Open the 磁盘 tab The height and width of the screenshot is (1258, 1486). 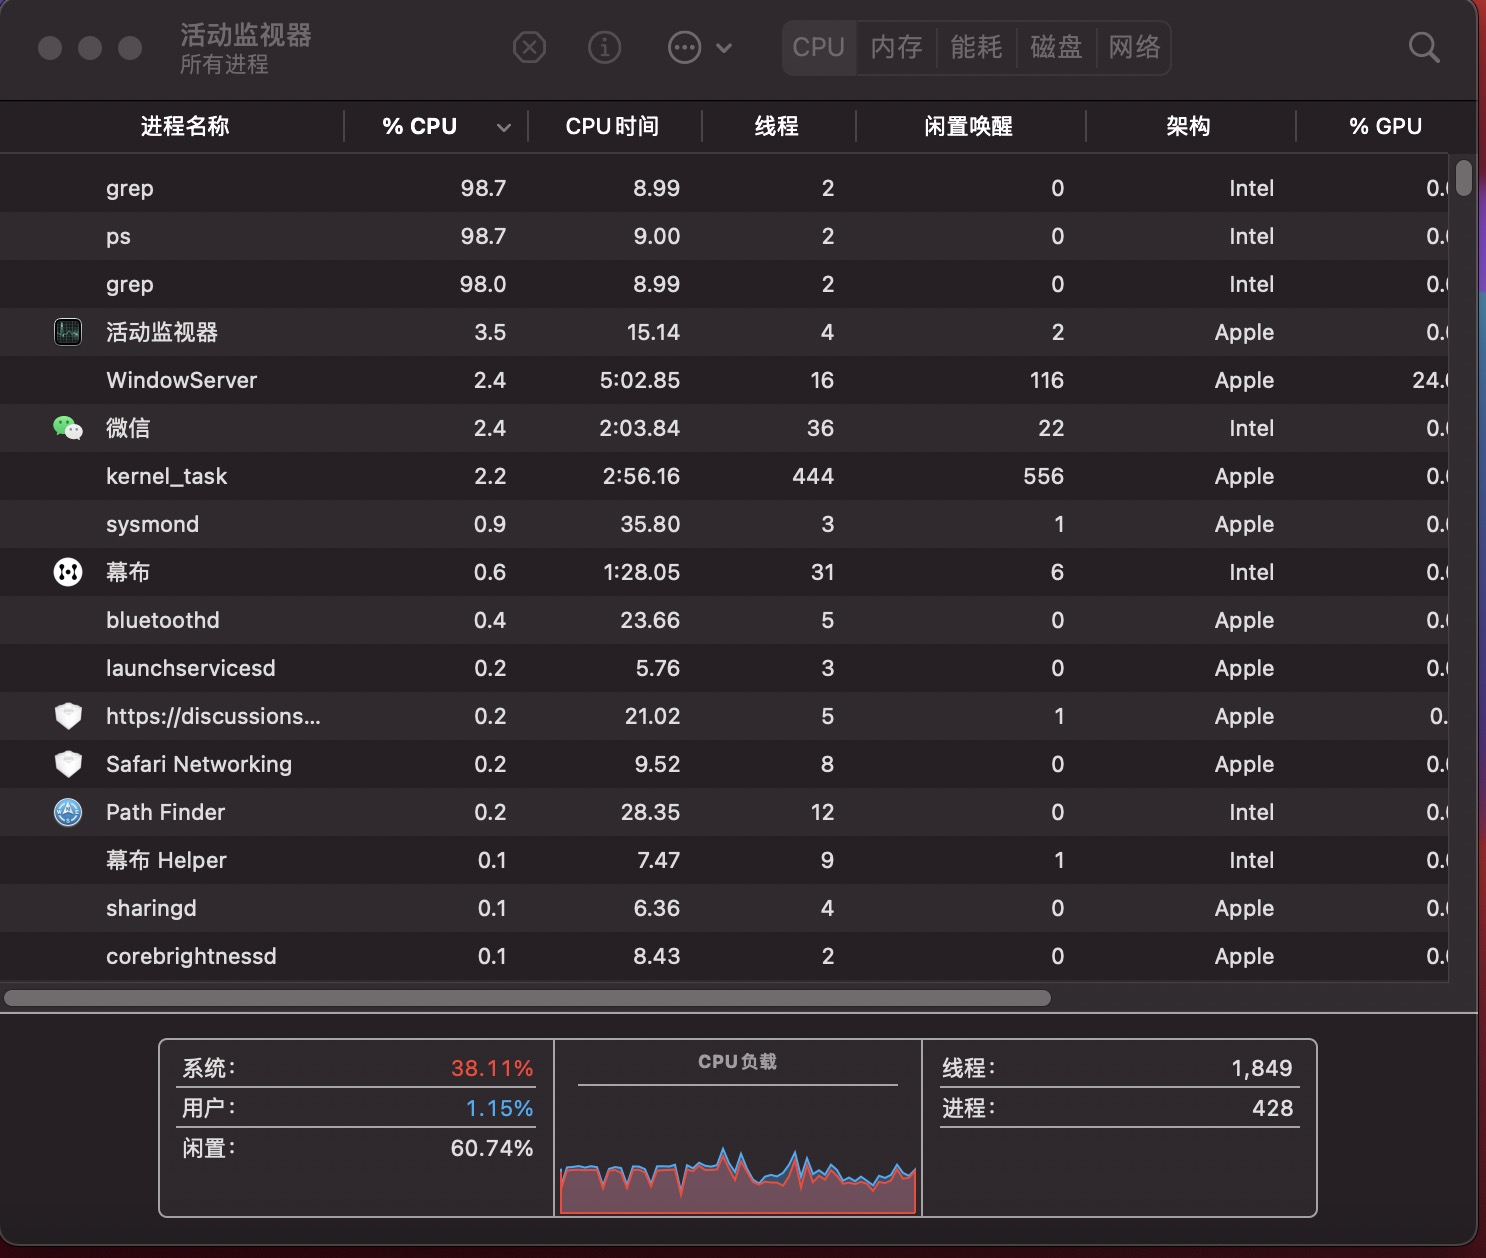click(x=1056, y=47)
